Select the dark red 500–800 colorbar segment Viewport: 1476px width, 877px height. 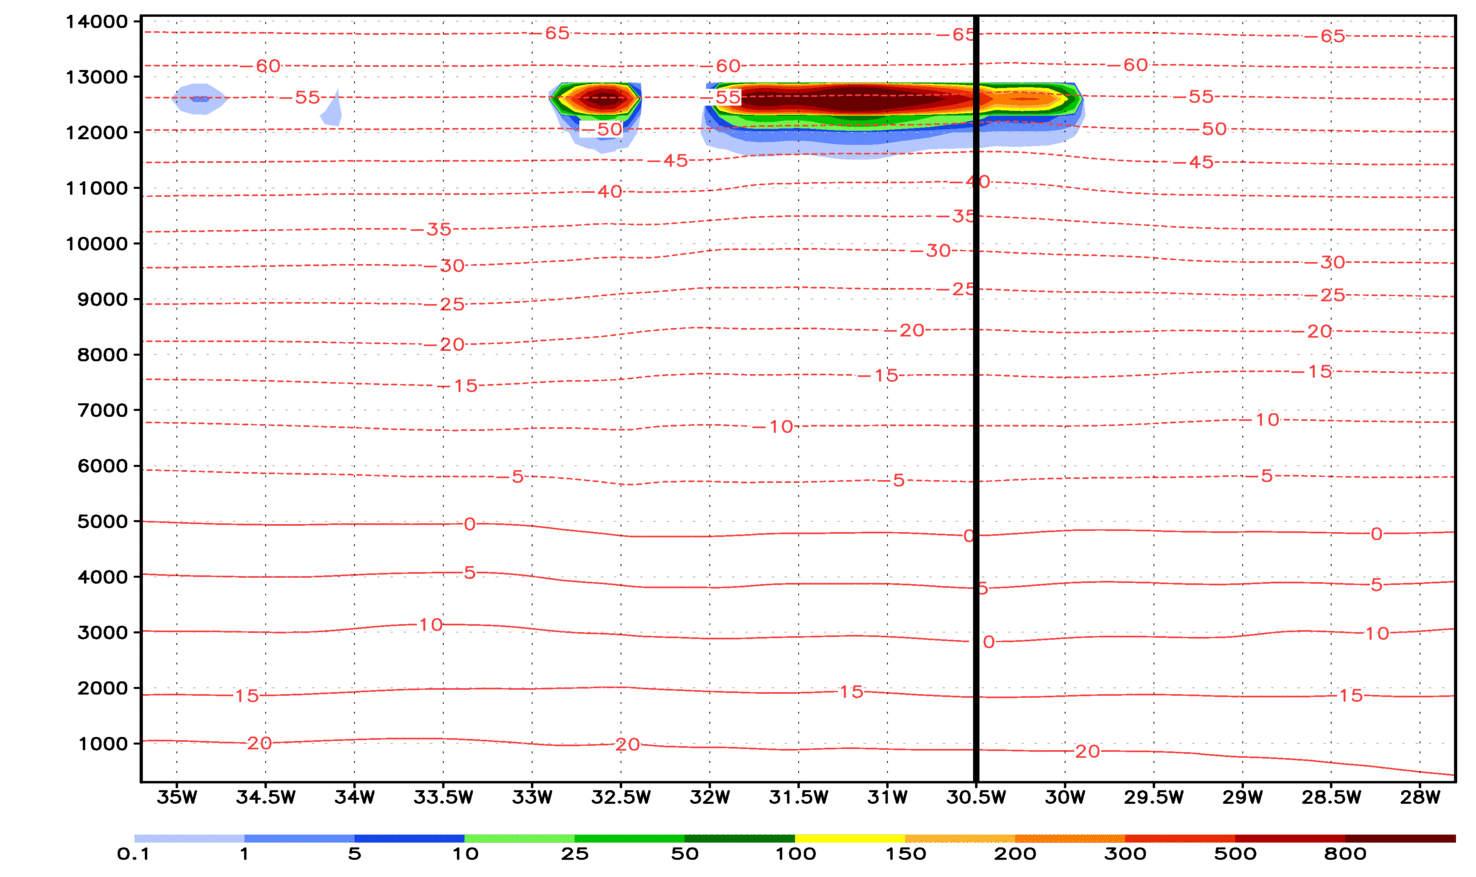tap(1289, 838)
